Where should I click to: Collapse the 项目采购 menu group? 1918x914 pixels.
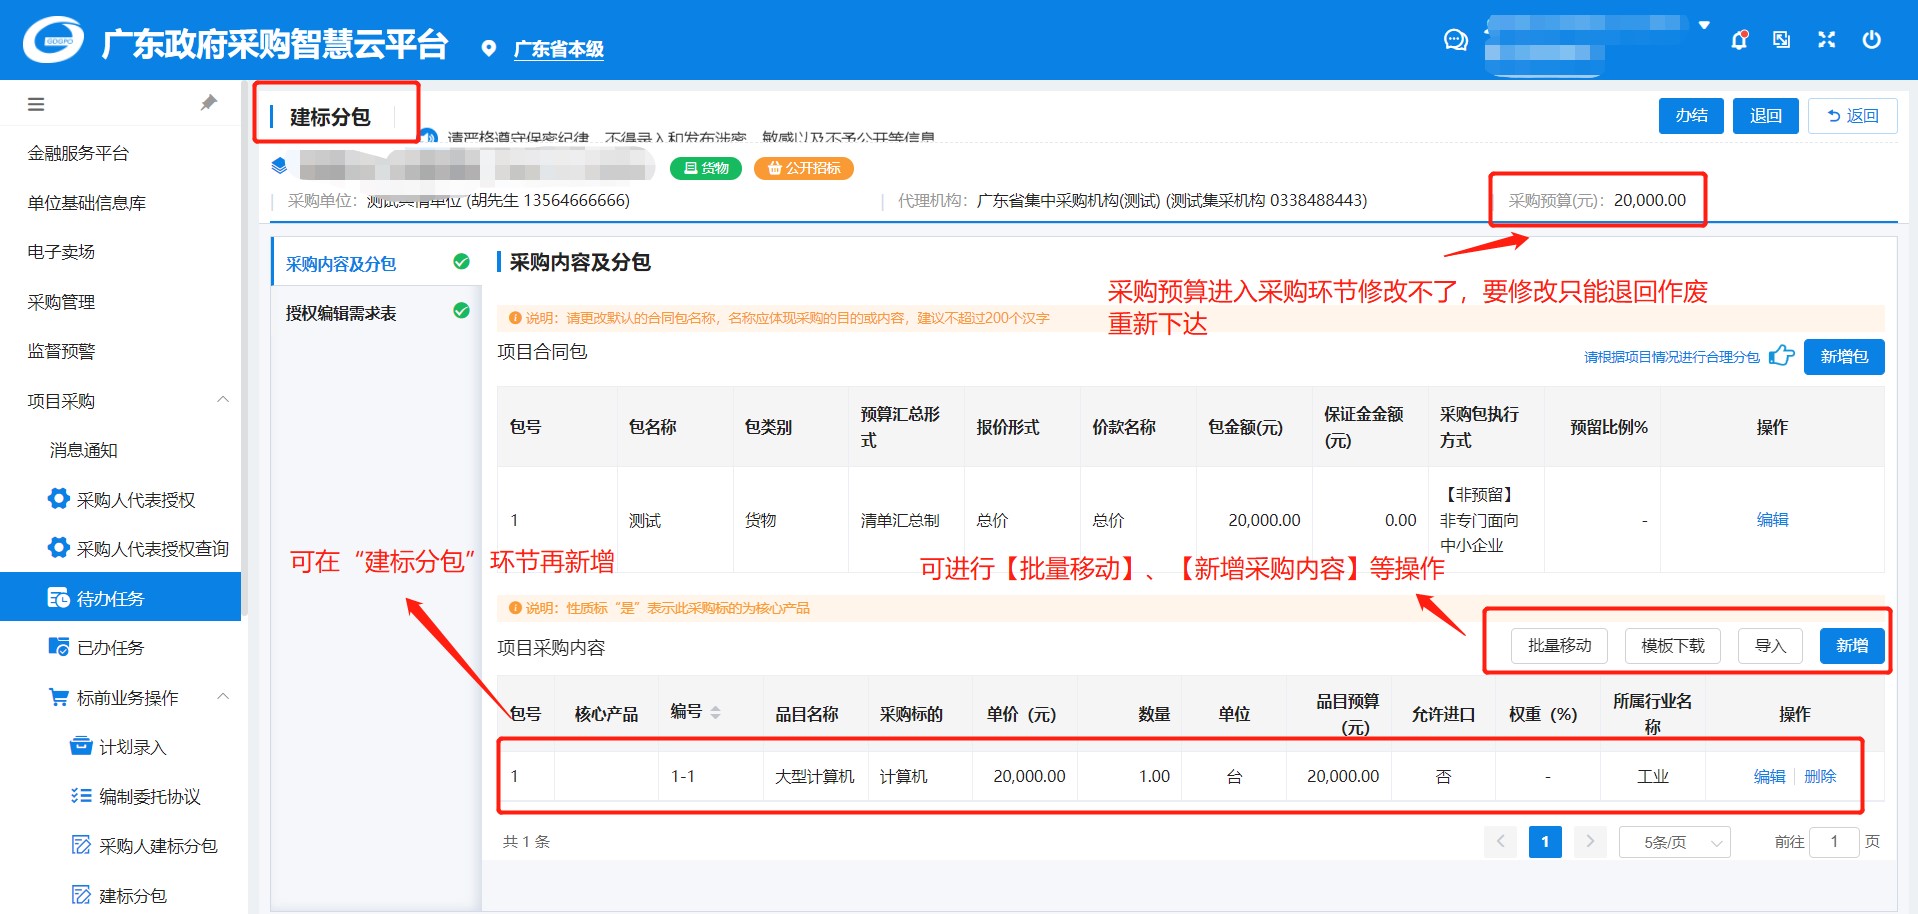pos(223,400)
